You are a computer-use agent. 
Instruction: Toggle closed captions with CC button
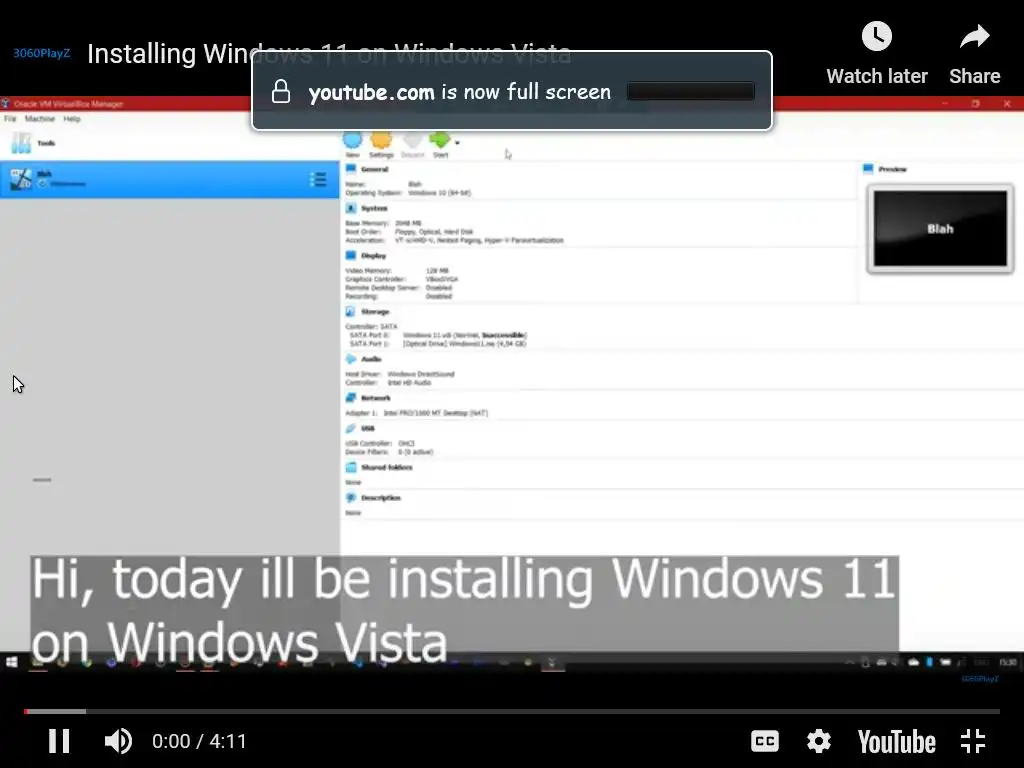tap(765, 741)
